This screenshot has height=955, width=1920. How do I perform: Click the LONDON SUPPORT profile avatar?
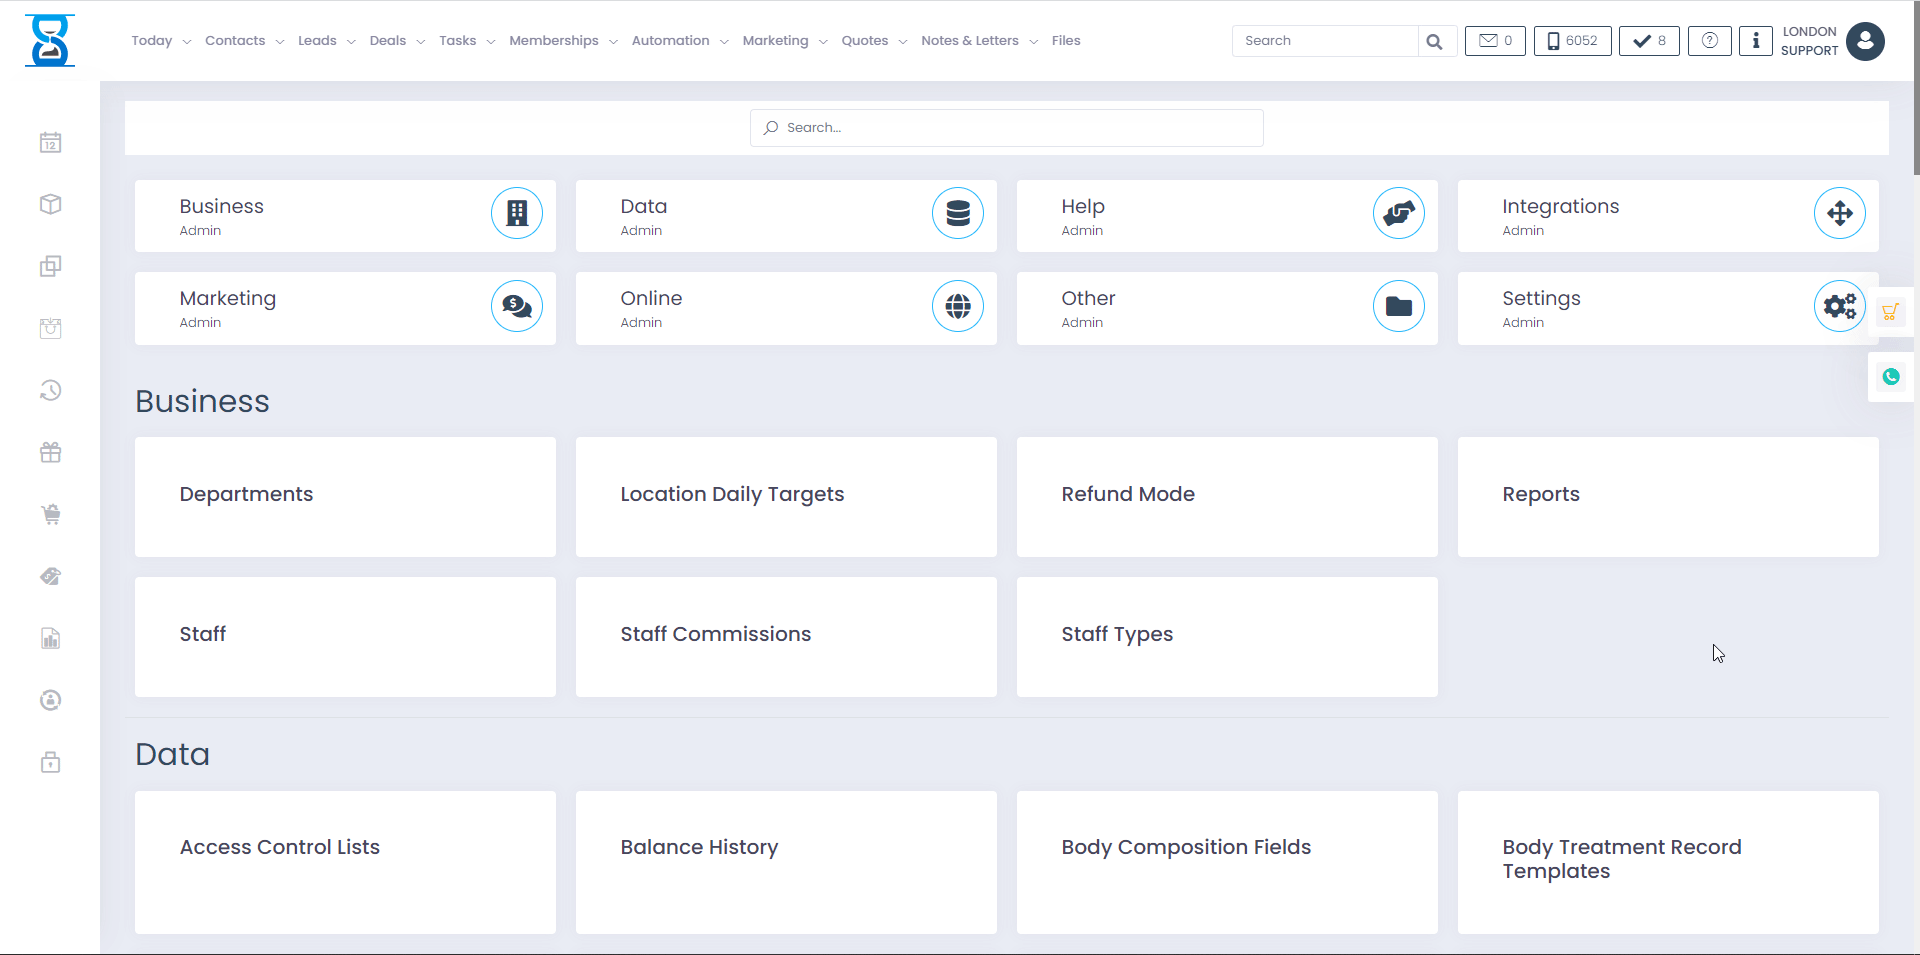point(1866,41)
